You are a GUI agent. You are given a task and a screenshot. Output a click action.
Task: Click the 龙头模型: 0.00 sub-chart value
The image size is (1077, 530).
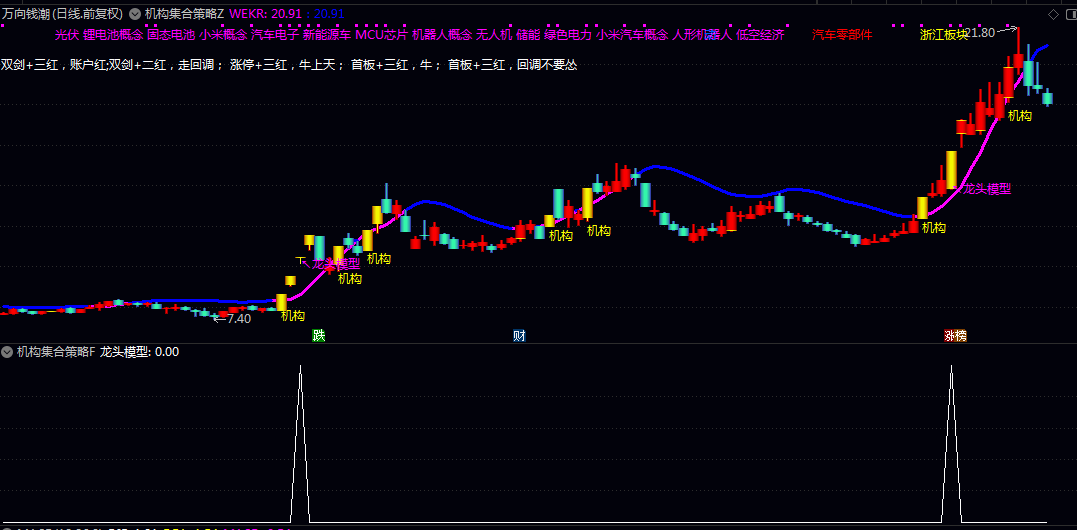[x=139, y=352]
